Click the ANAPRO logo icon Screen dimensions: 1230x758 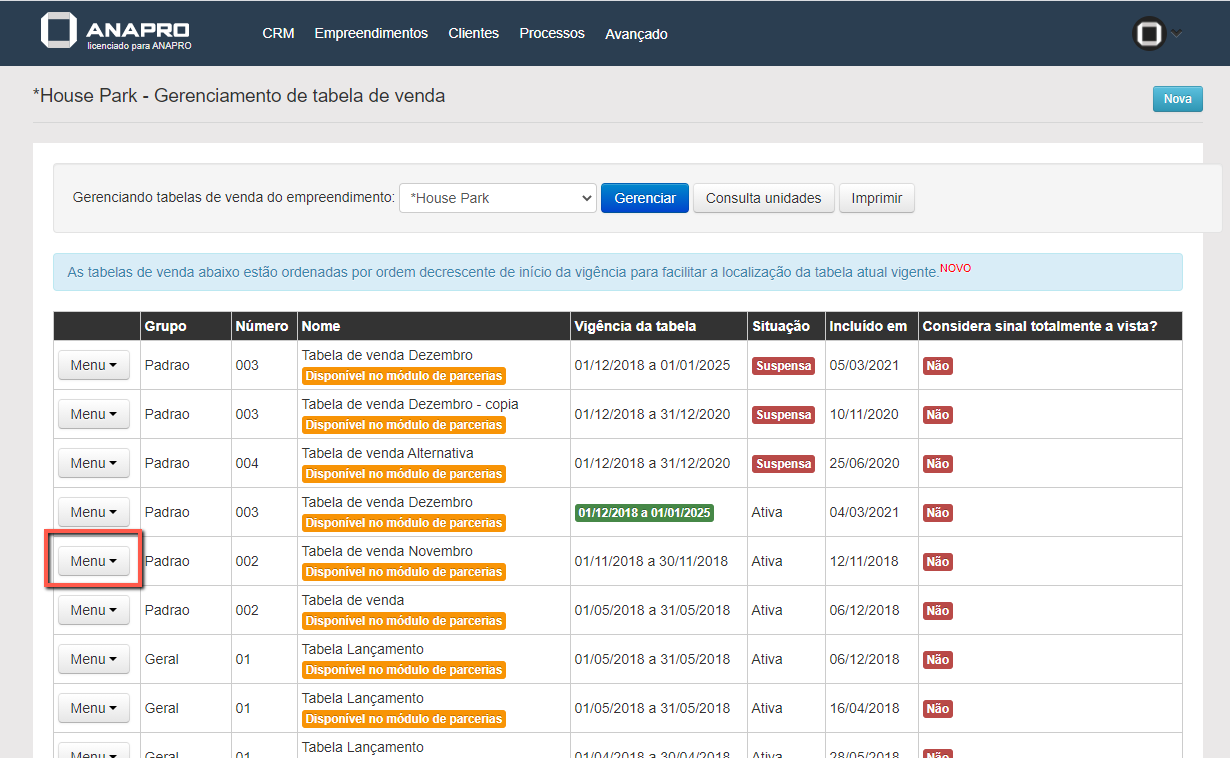(59, 31)
